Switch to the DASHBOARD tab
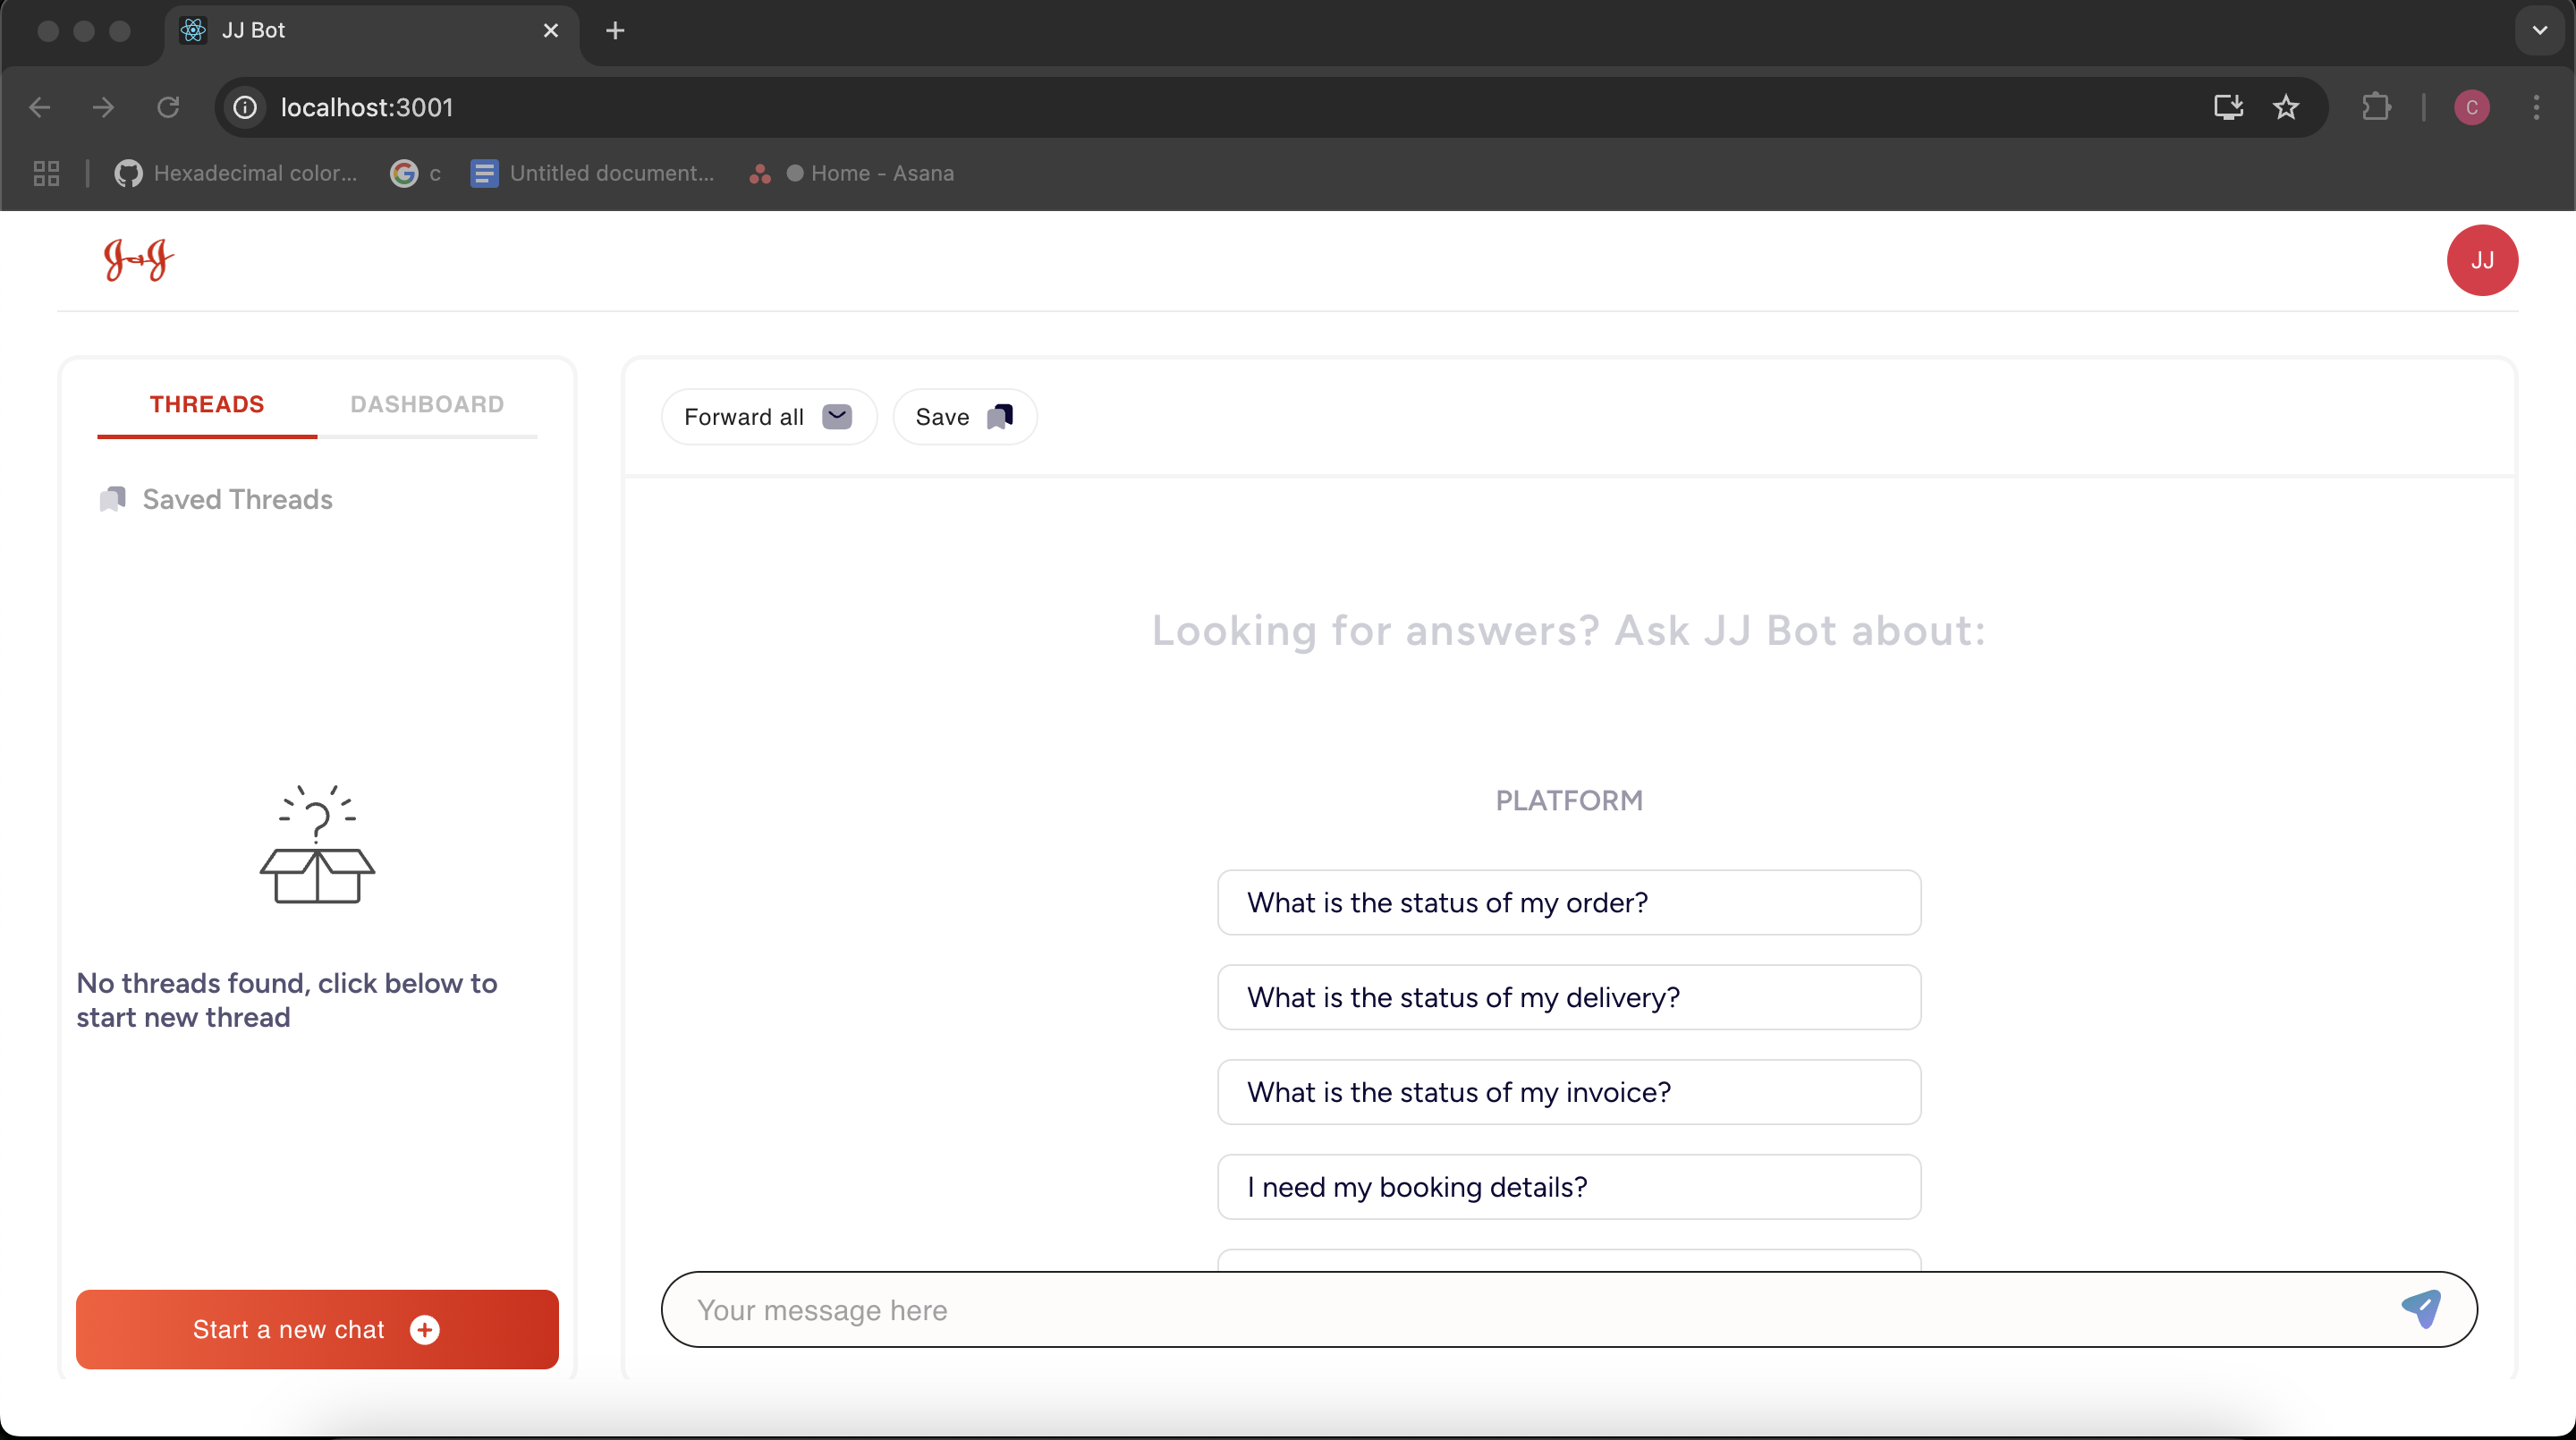 [x=427, y=404]
